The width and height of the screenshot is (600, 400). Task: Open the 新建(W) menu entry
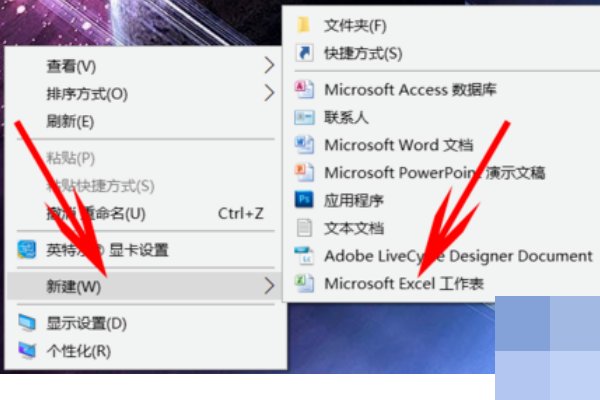coord(145,286)
